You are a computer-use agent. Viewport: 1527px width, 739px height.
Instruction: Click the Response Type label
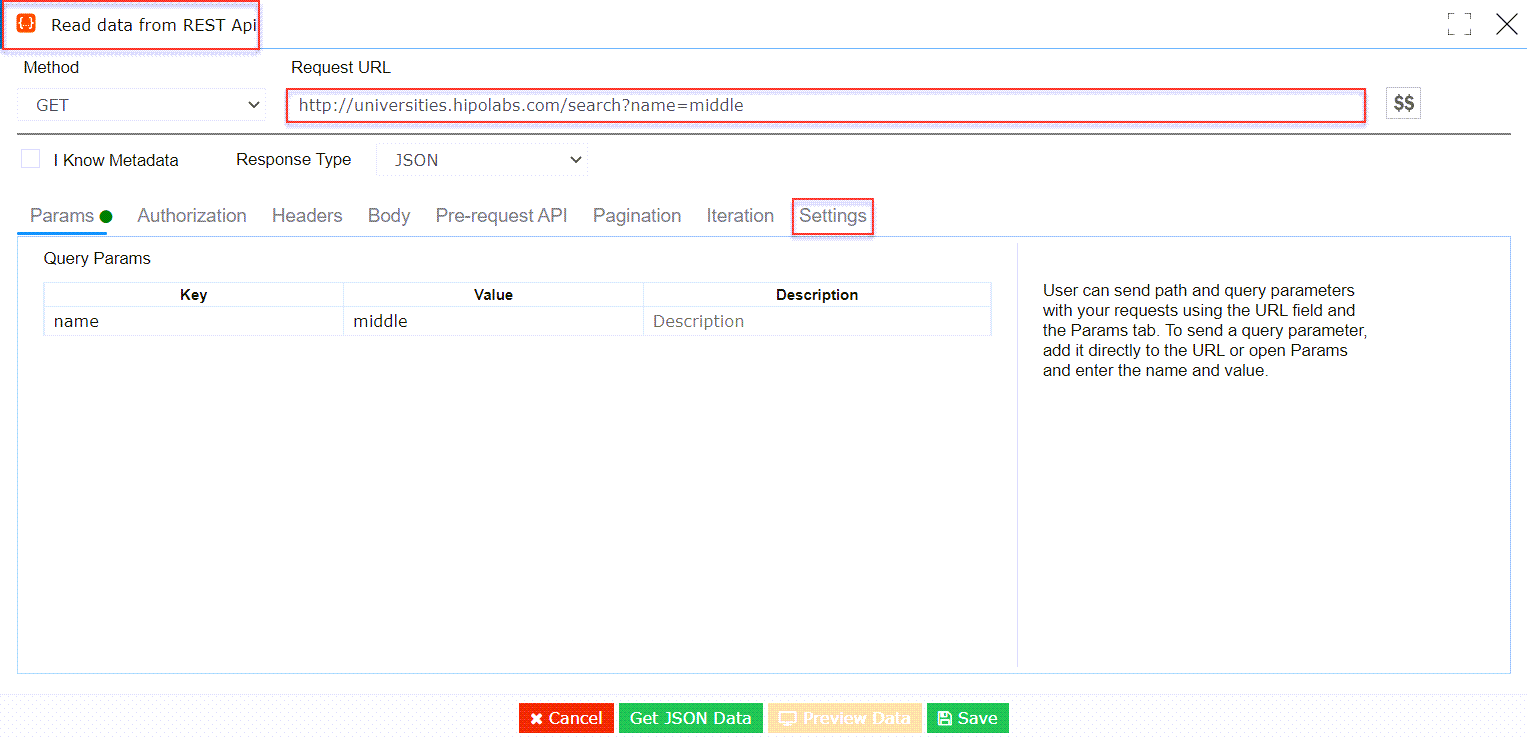coord(293,159)
